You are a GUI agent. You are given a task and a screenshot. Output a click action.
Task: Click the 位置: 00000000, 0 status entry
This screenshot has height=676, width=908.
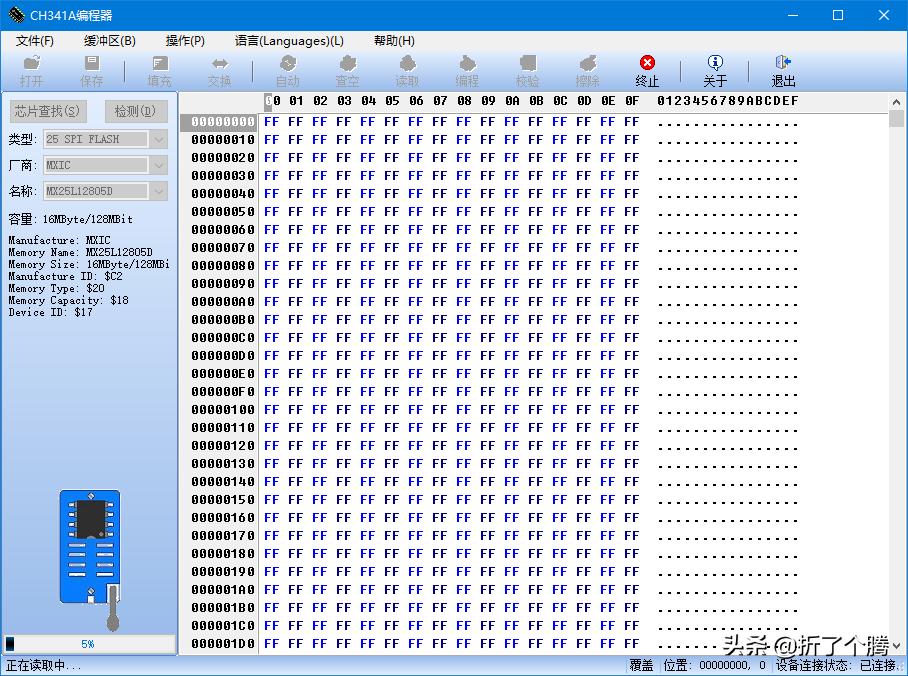(714, 666)
